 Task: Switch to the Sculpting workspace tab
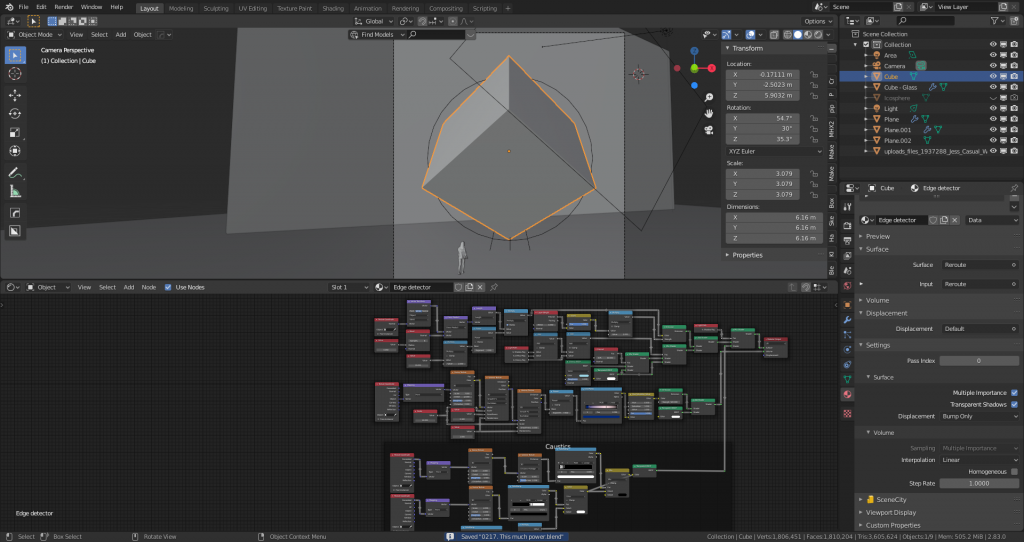tap(216, 8)
